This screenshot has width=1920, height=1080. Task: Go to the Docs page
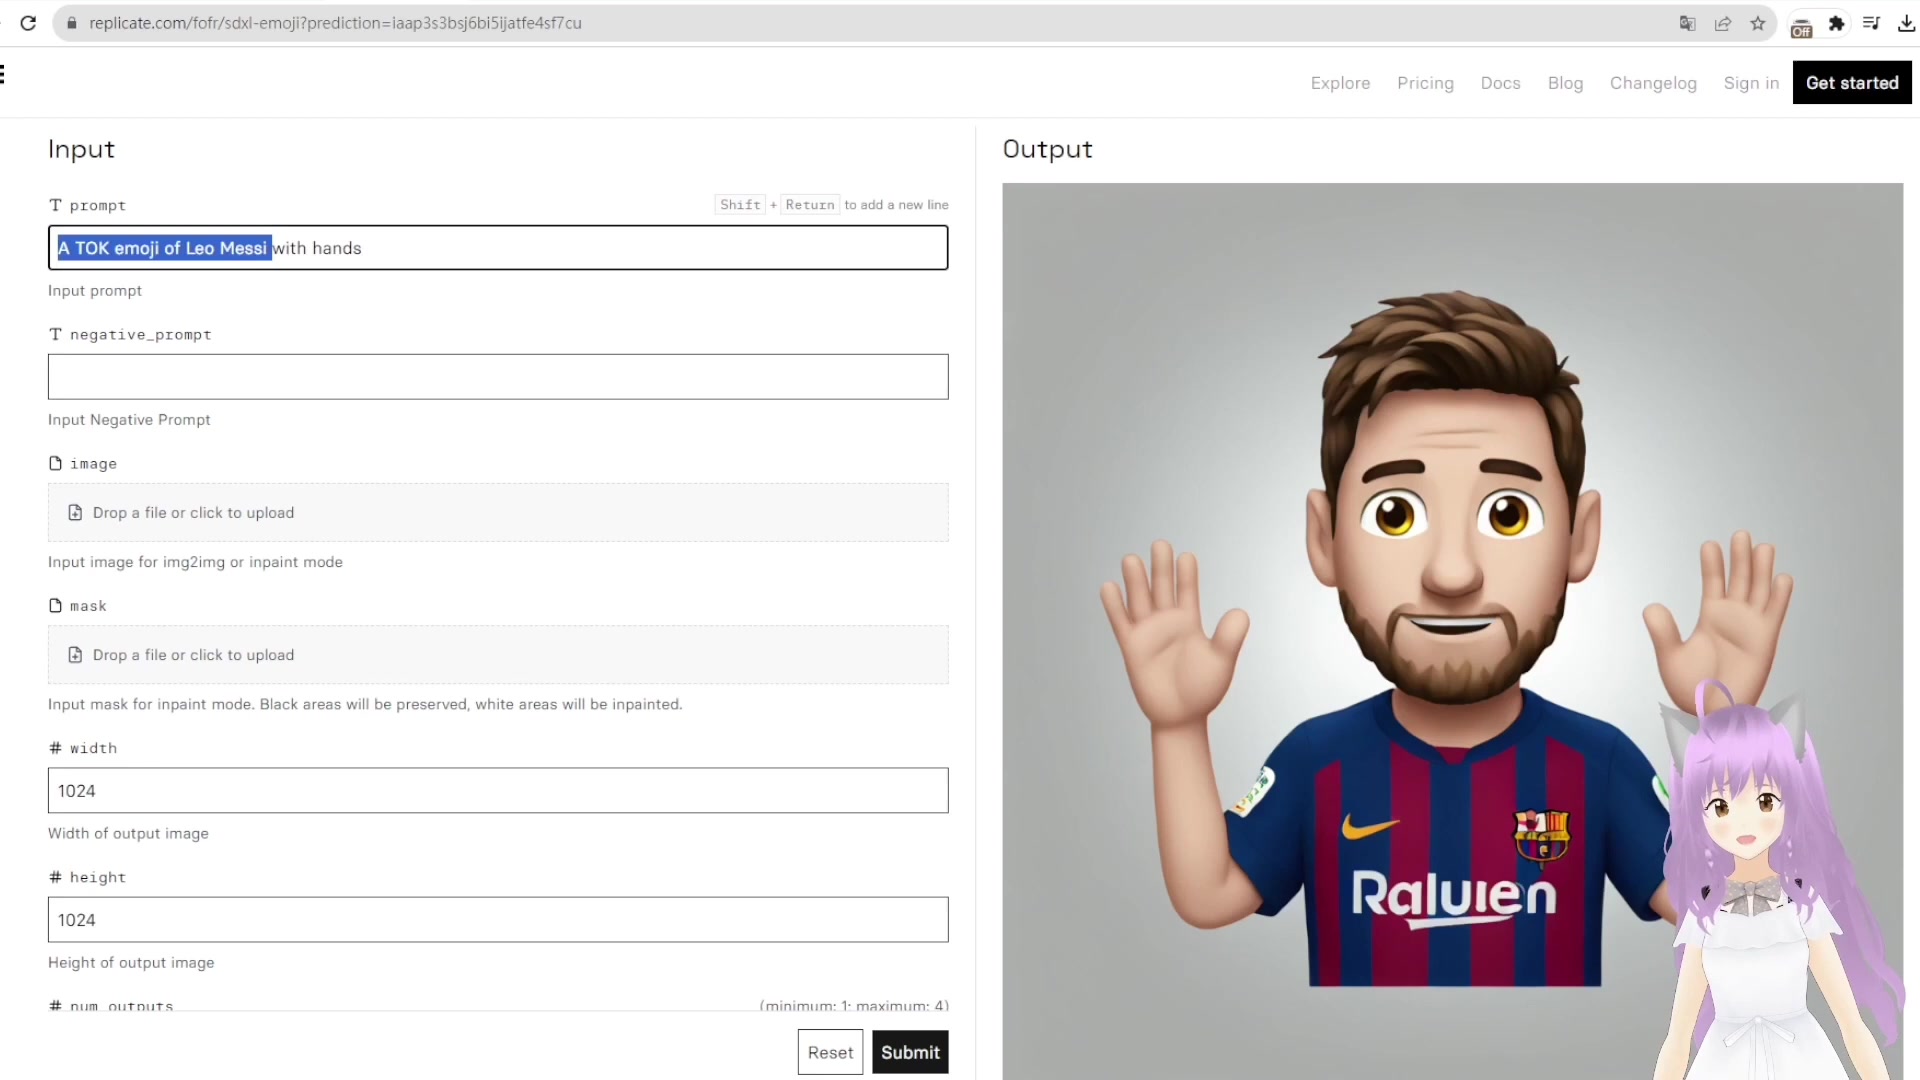click(1500, 83)
